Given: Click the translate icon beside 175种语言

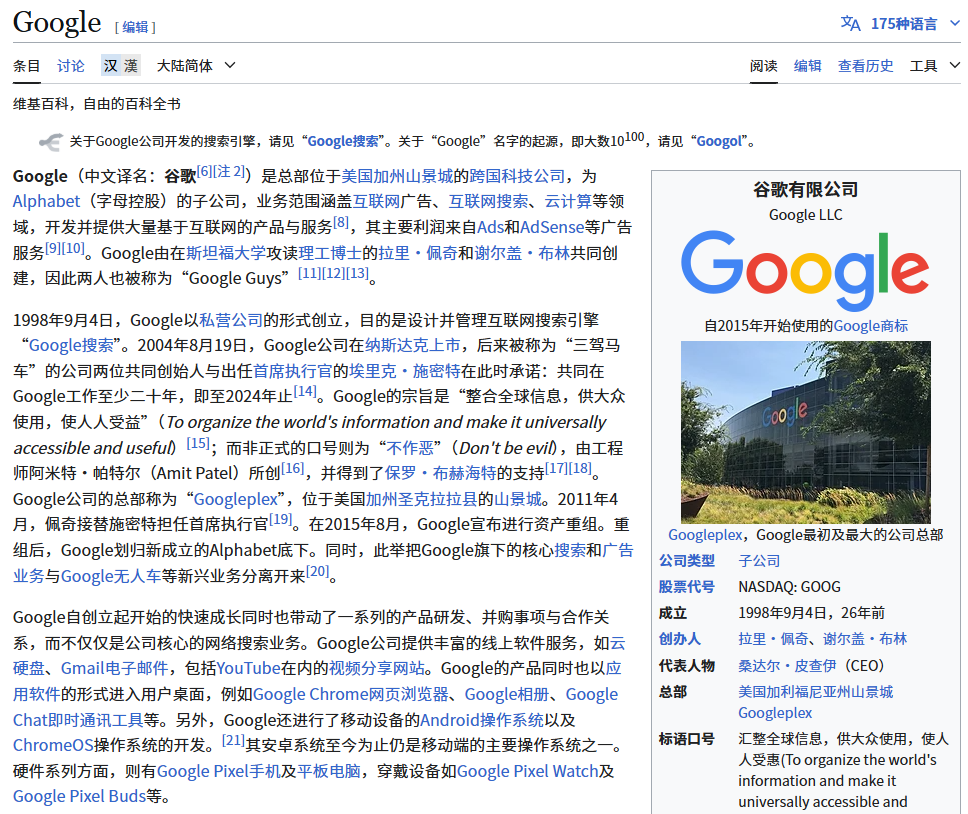Looking at the screenshot, I should (850, 23).
